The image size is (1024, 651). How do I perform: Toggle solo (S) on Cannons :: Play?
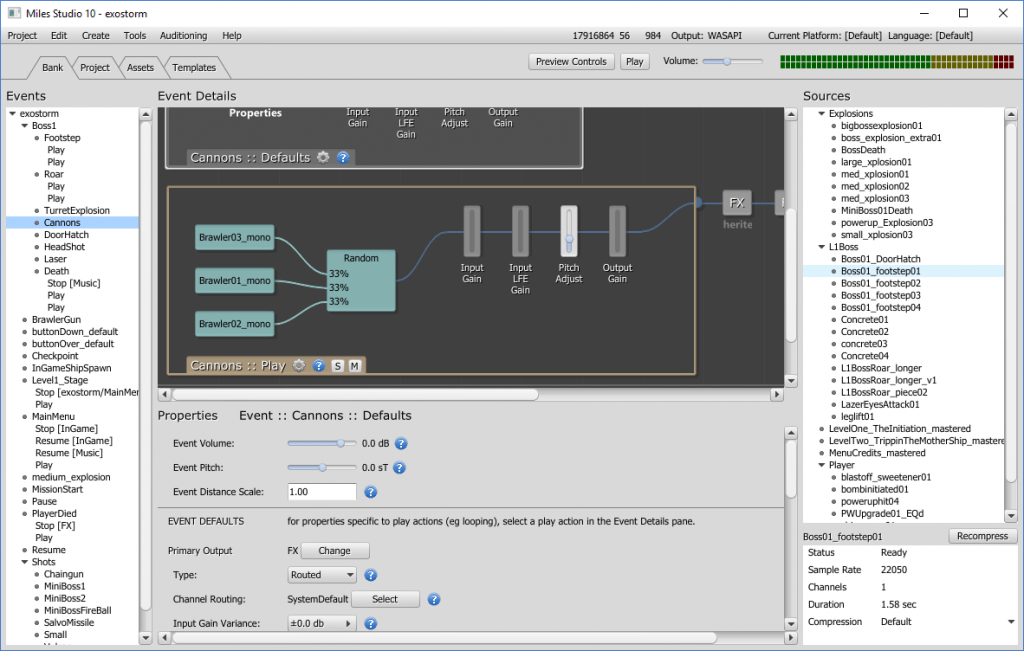[337, 366]
